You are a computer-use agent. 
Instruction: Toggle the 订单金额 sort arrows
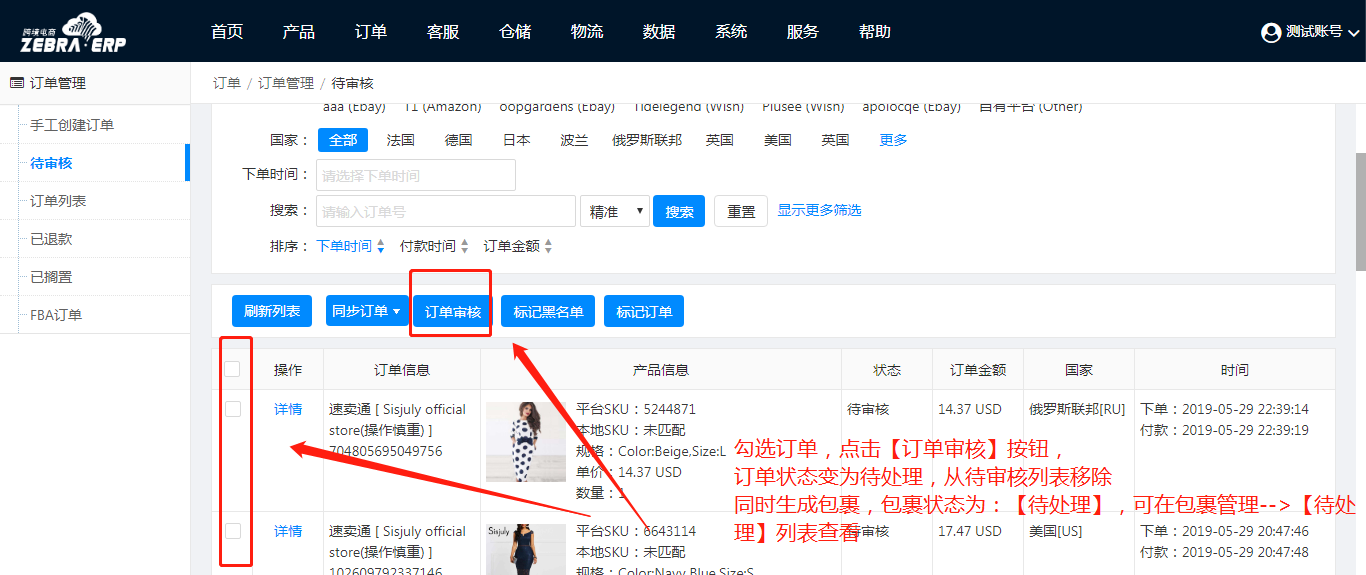pos(548,246)
